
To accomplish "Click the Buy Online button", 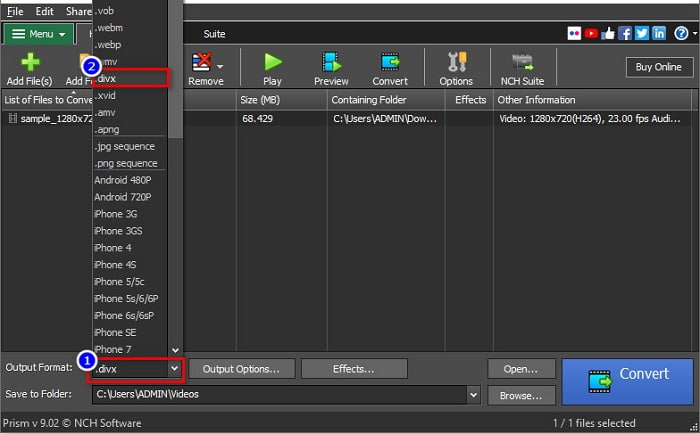I will pos(659,67).
